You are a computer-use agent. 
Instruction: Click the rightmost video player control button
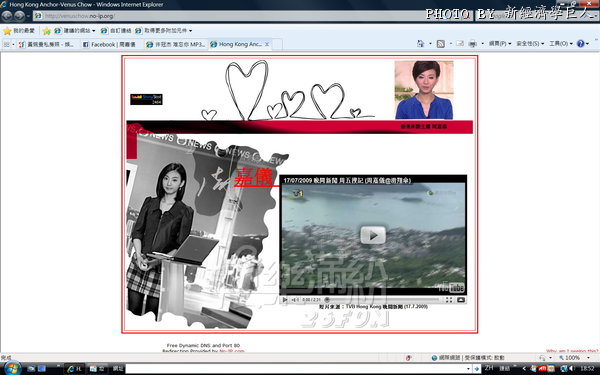[x=461, y=300]
